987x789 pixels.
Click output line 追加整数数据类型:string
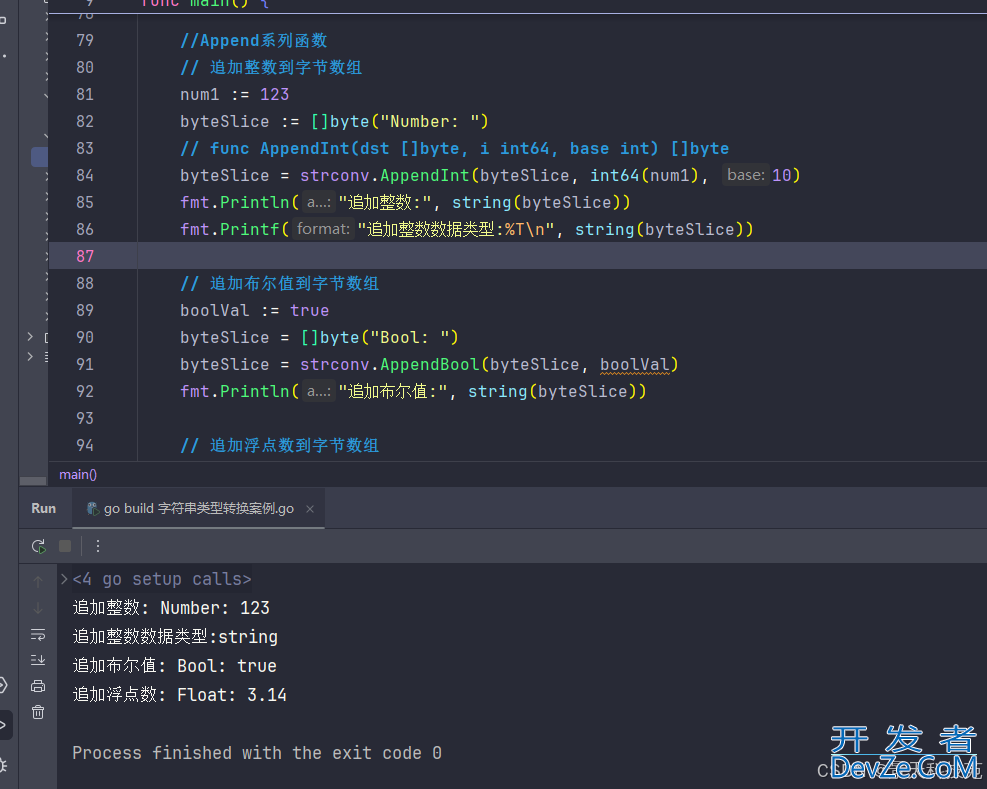point(175,637)
